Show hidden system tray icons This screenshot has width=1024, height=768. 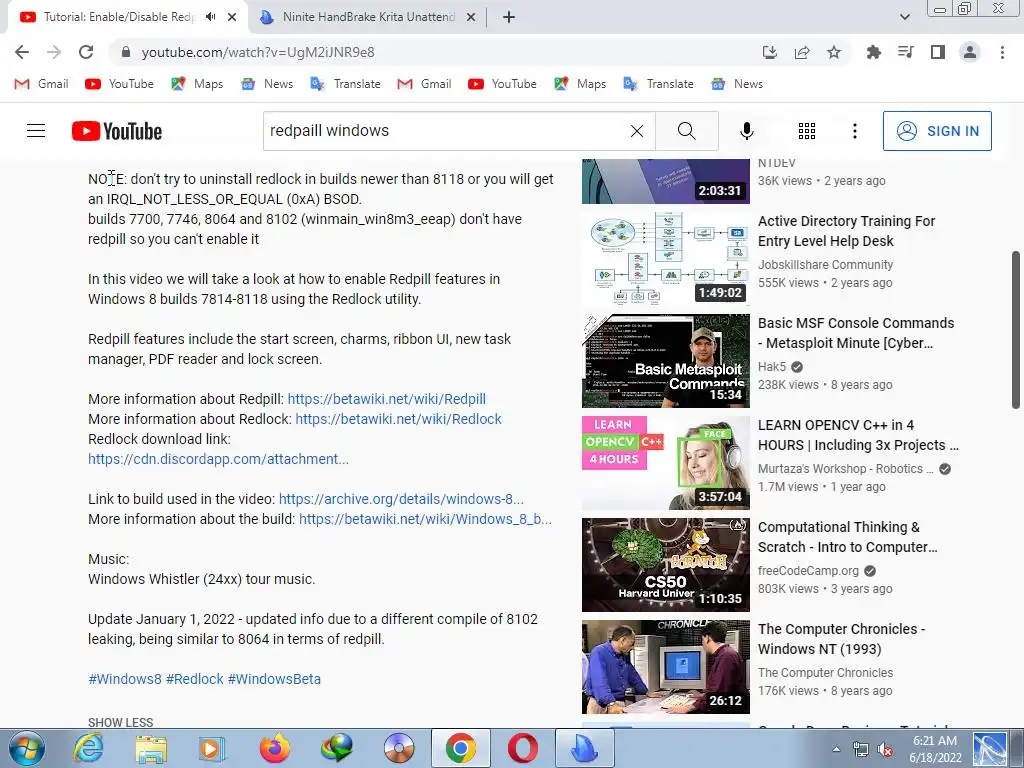836,749
